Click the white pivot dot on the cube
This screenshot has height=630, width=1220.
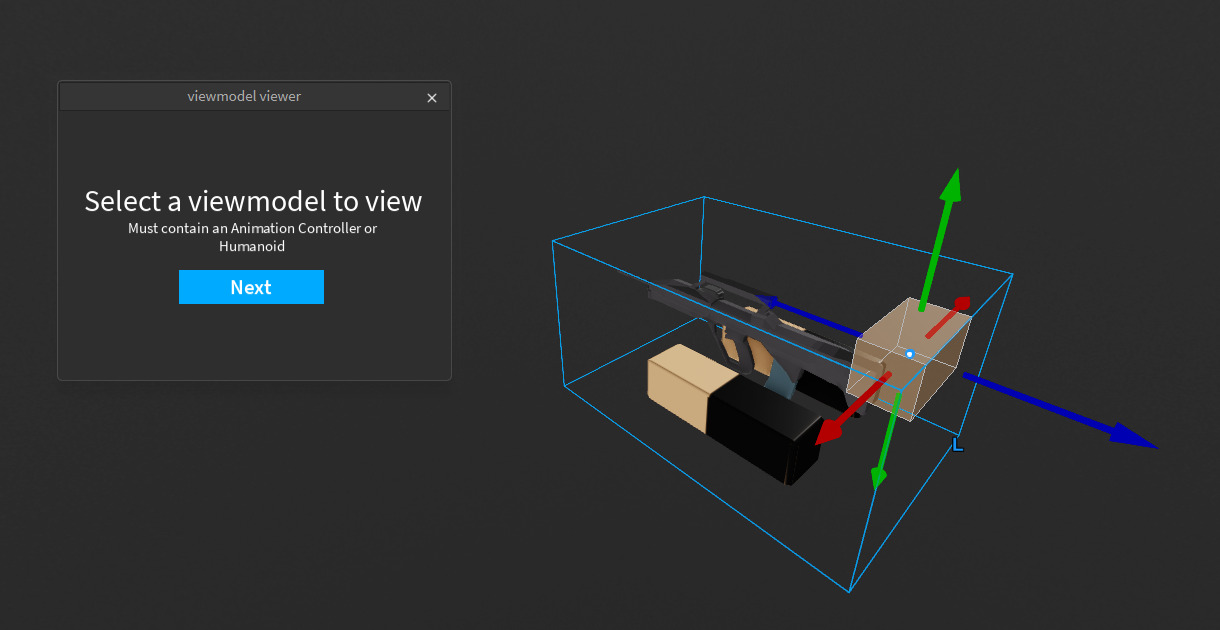pyautogui.click(x=910, y=354)
